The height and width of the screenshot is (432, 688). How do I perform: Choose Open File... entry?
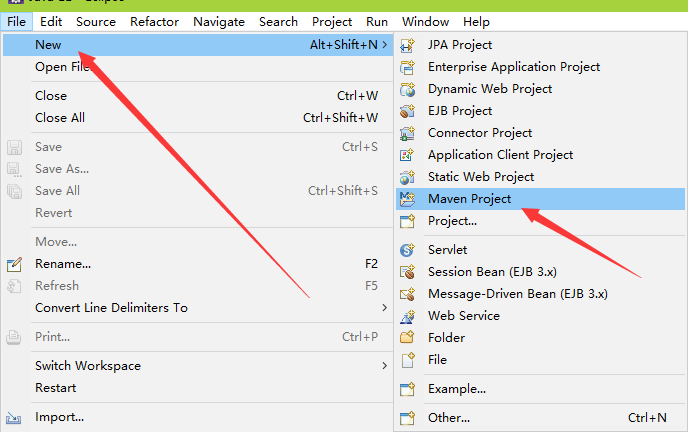point(197,67)
